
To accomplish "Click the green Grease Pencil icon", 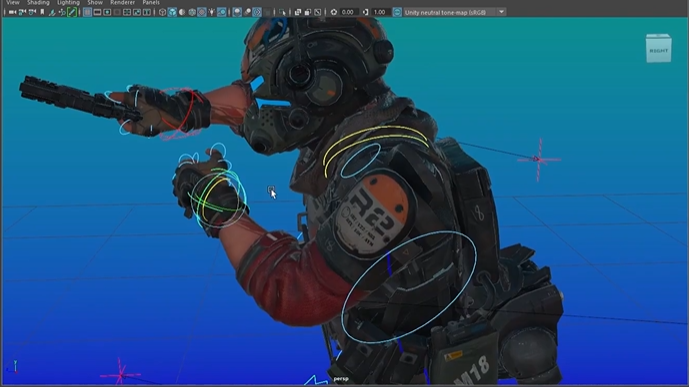I will [72, 12].
